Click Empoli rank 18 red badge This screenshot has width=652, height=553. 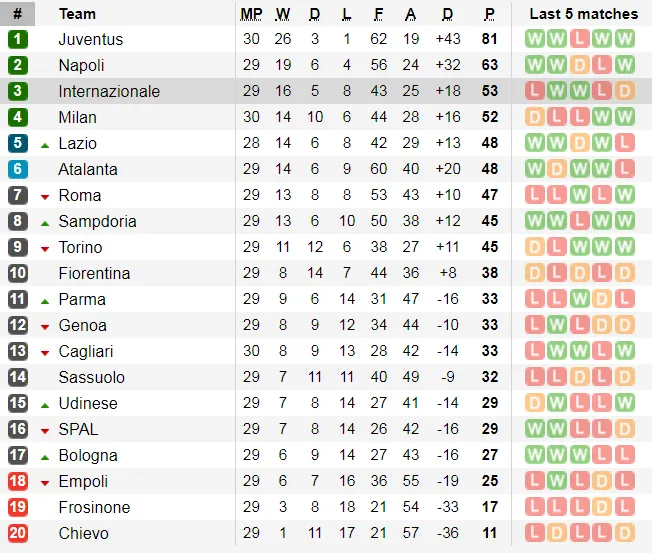(x=18, y=481)
